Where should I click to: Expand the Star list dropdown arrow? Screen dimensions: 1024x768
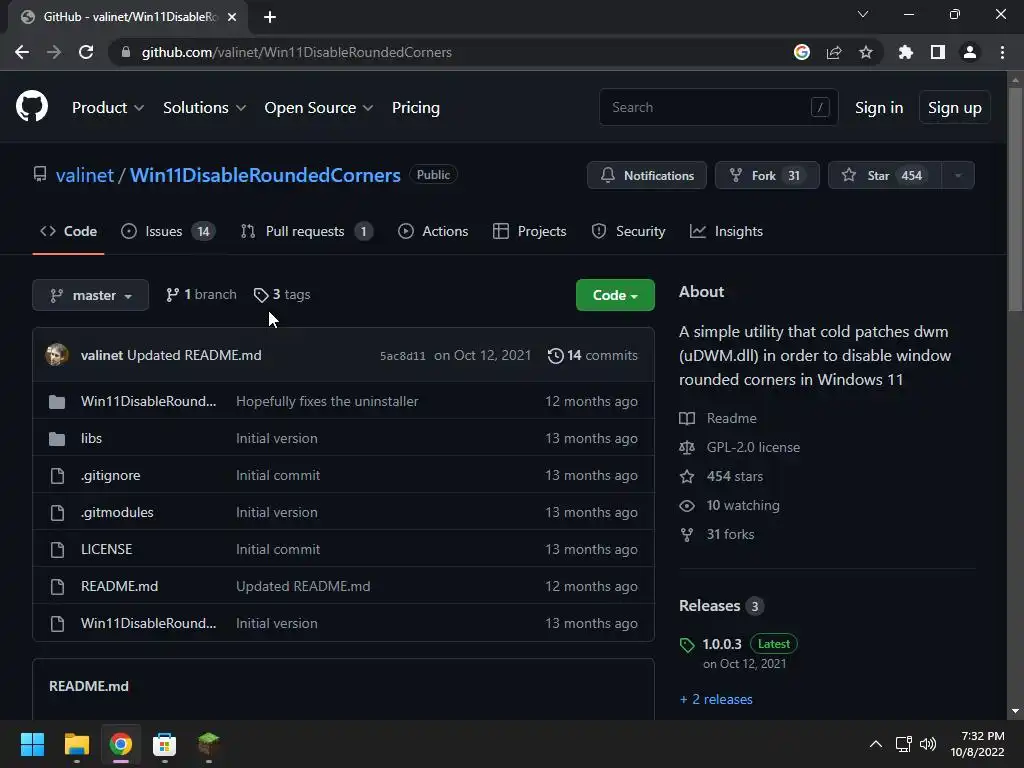[958, 175]
